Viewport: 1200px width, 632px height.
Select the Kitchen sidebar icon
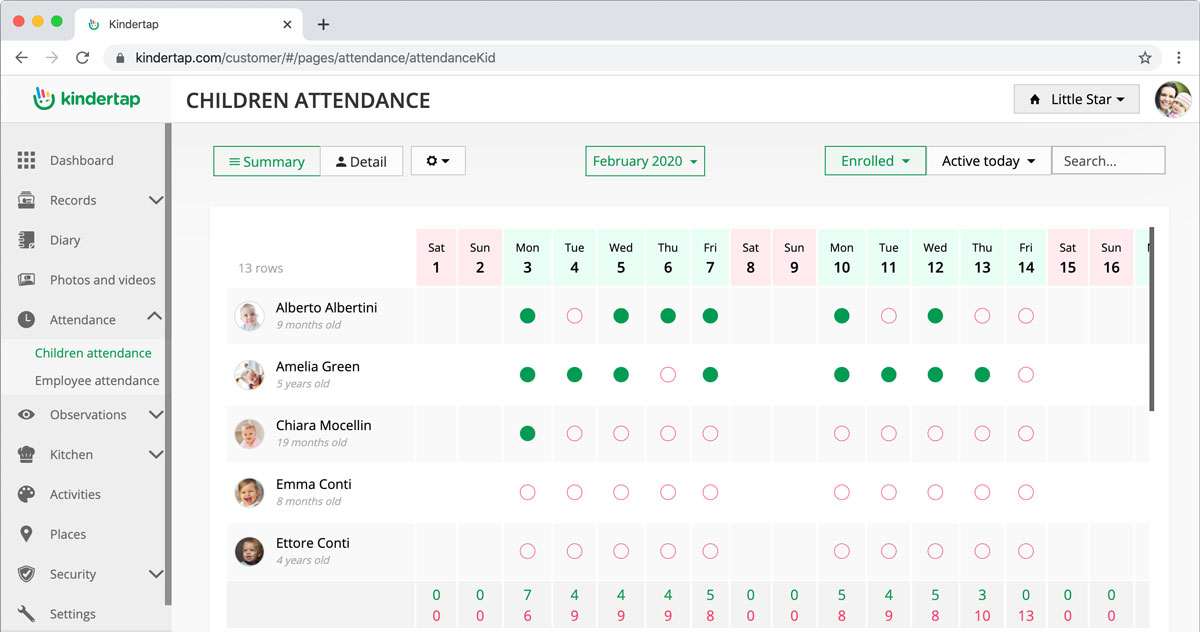(27, 454)
